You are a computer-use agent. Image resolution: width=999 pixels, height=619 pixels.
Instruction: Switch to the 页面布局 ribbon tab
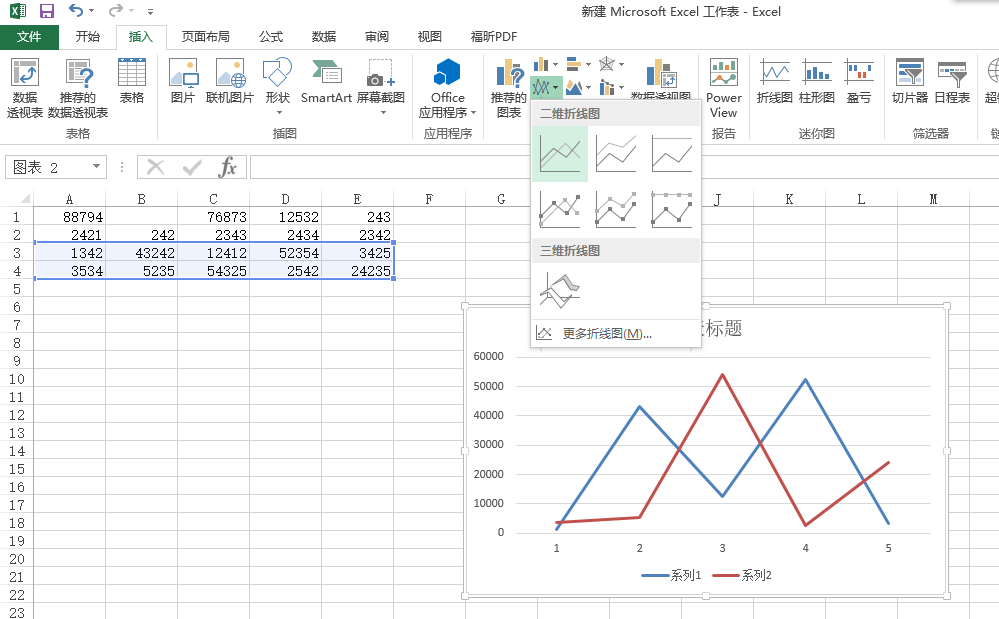point(205,37)
